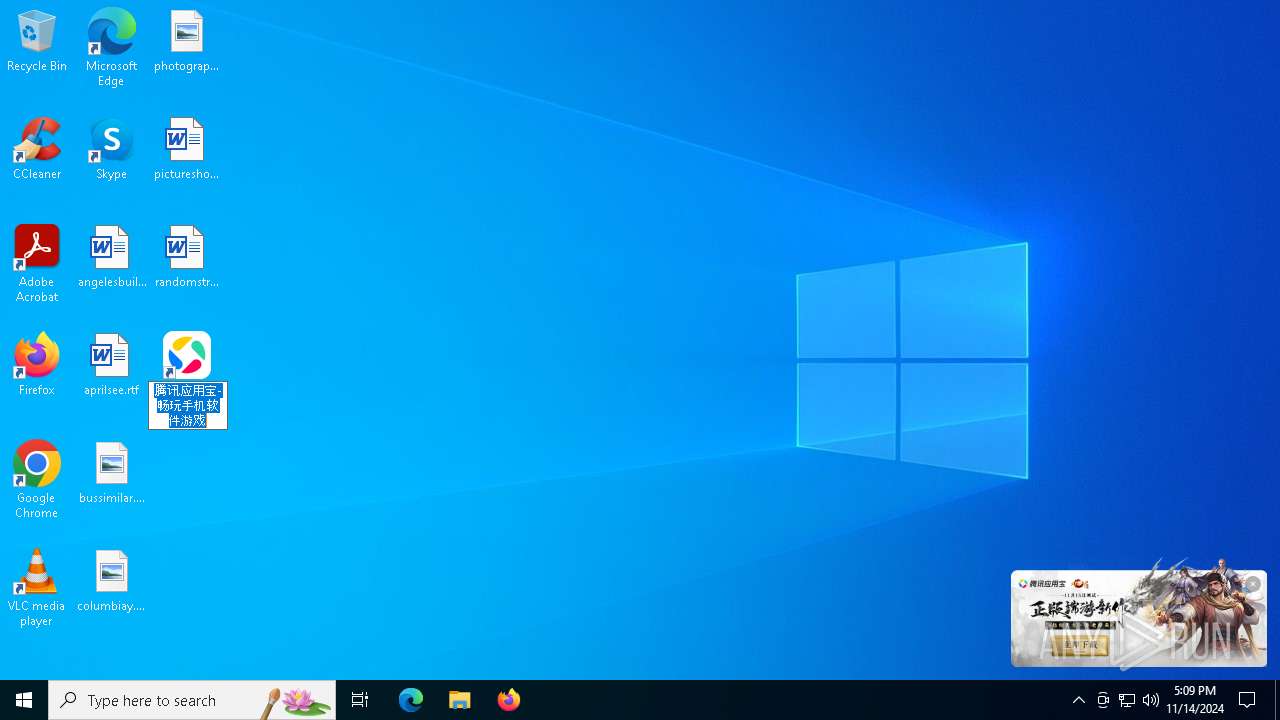
Task: Click the taskbar search box
Action: coord(192,700)
